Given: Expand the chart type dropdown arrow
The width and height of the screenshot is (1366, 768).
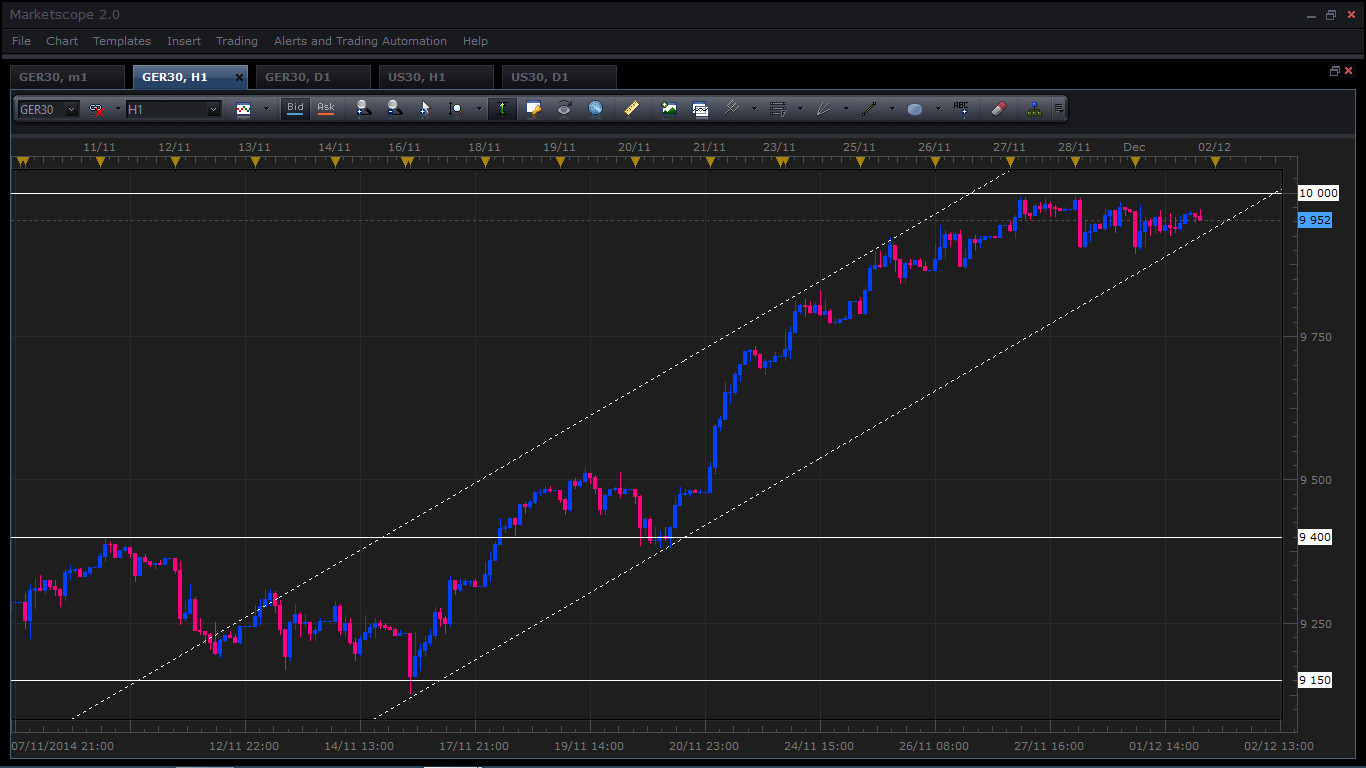Looking at the screenshot, I should click(x=265, y=108).
